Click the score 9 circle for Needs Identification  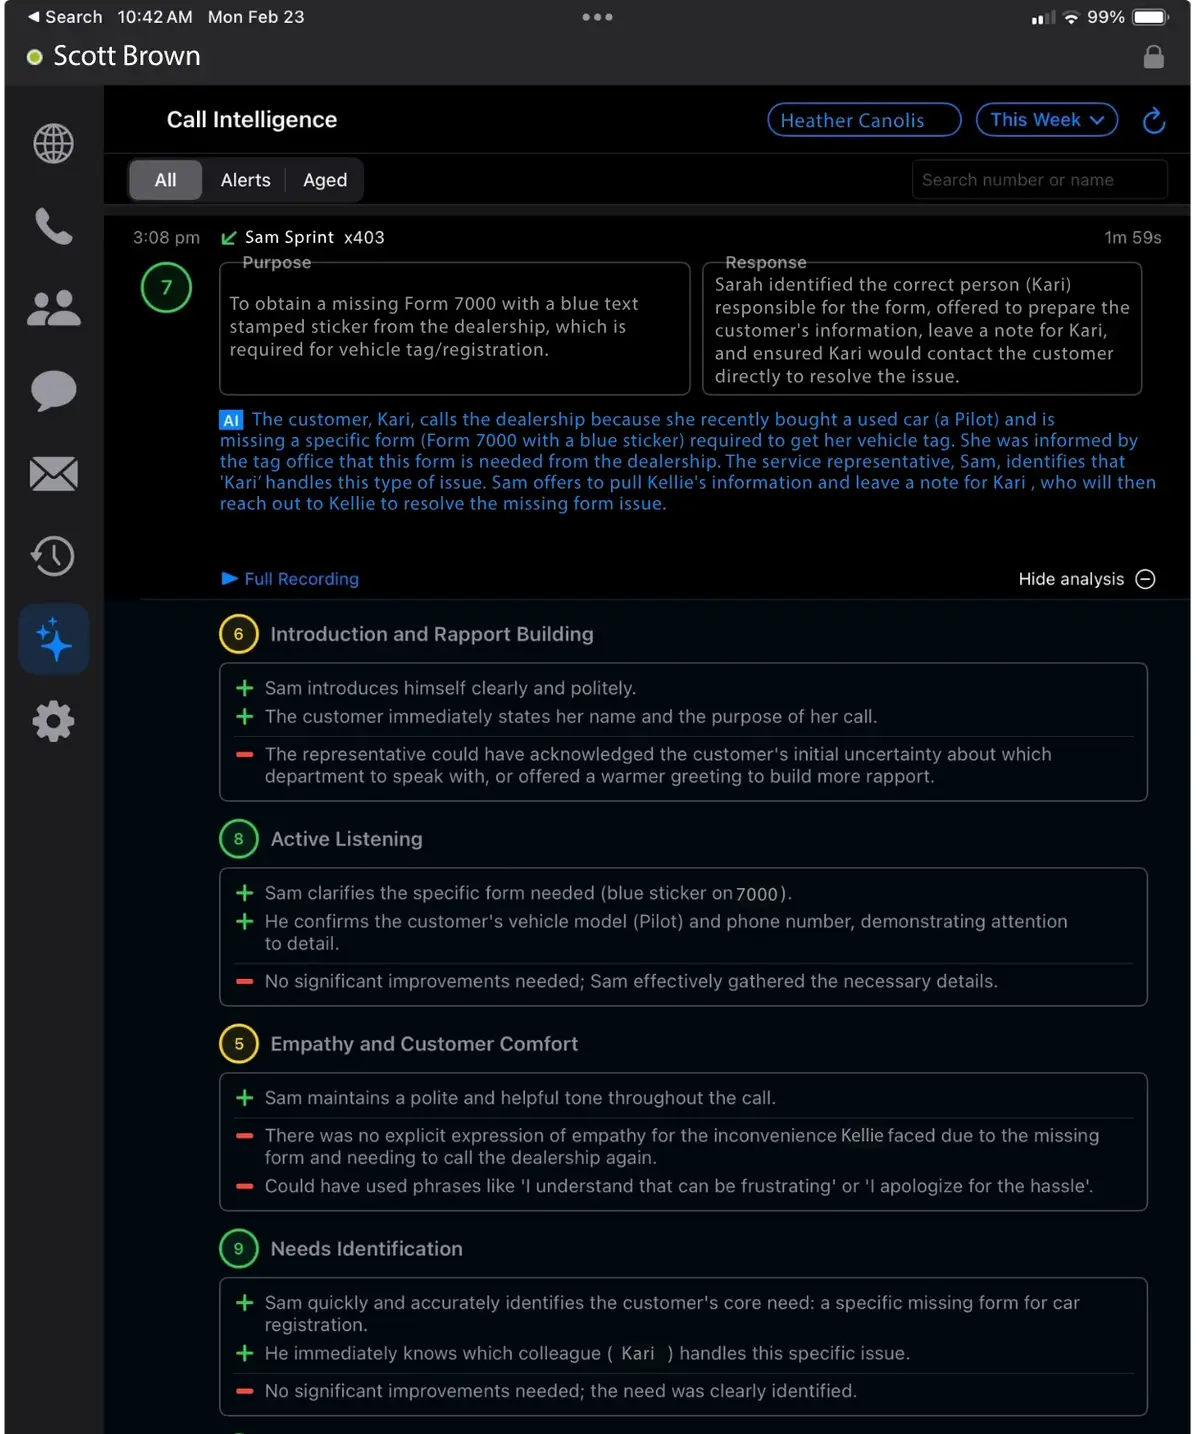(238, 1249)
